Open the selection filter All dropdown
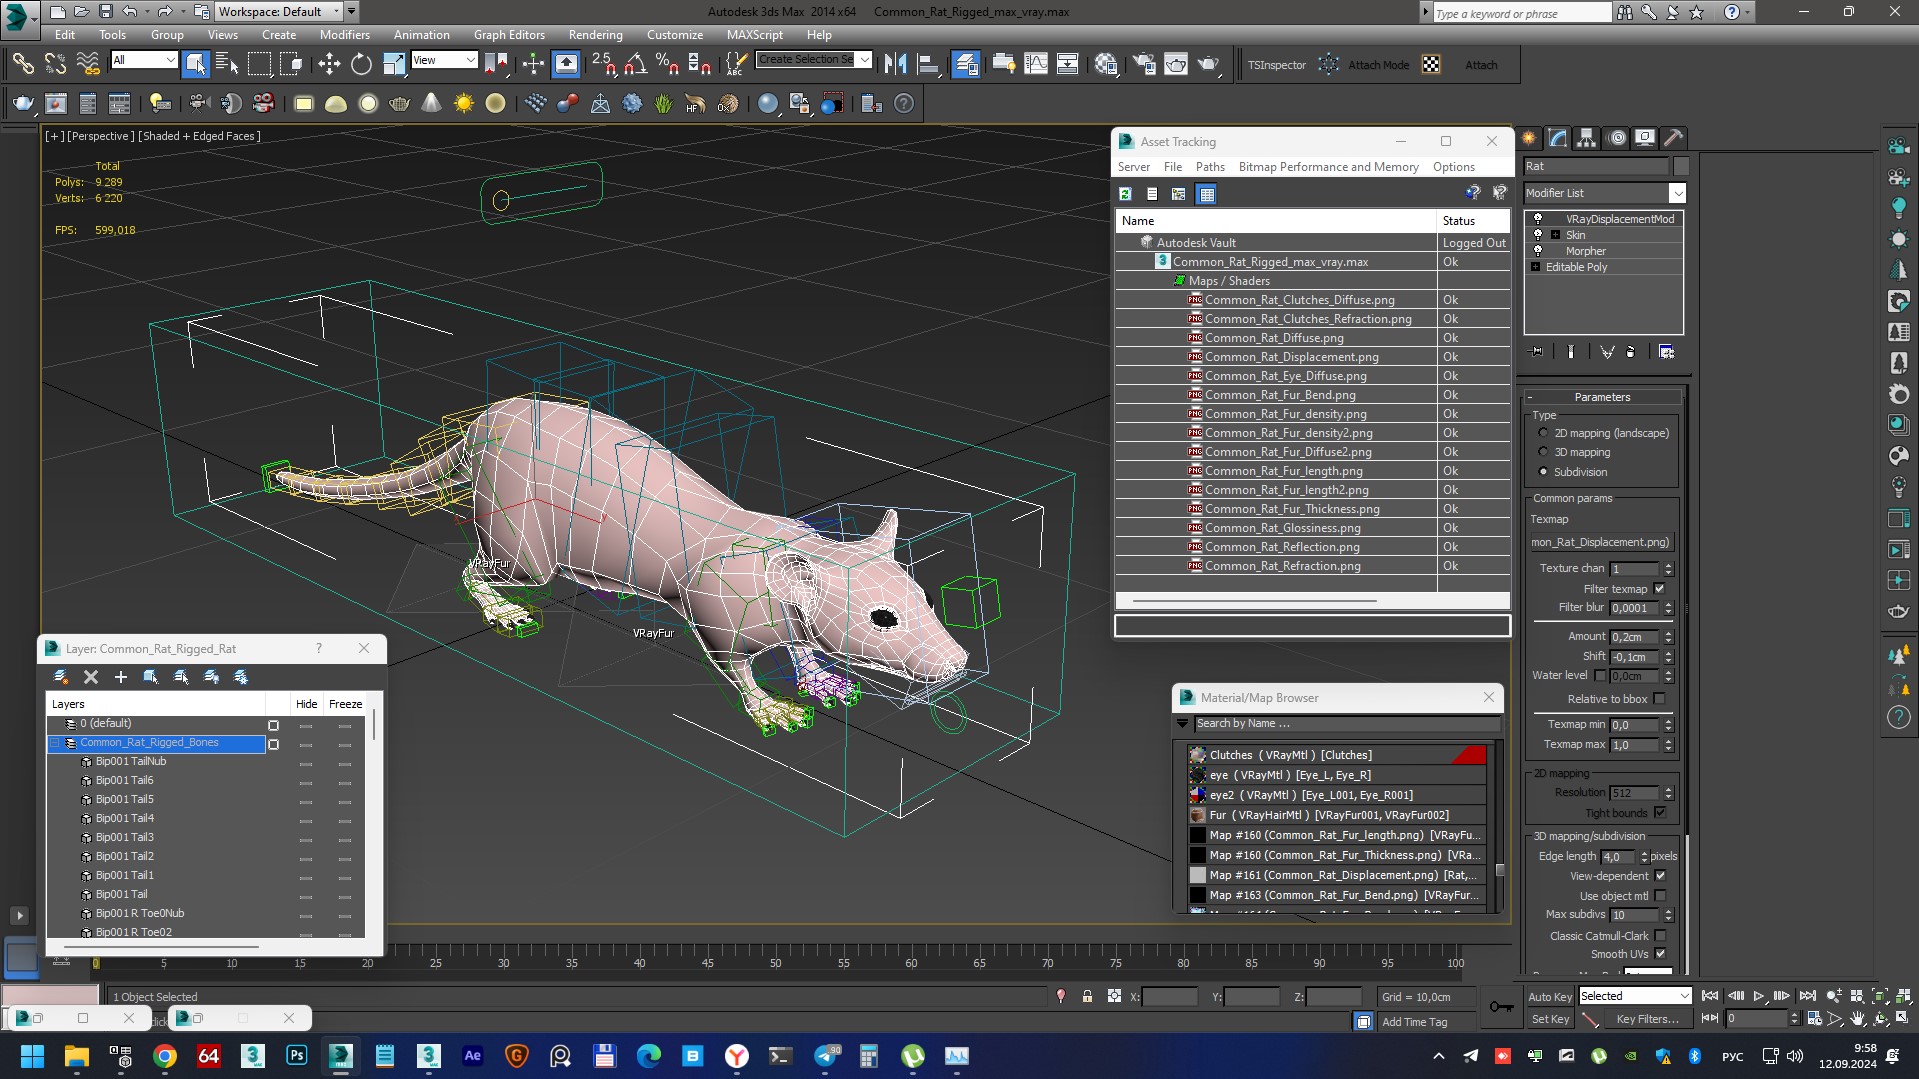Image resolution: width=1919 pixels, height=1079 pixels. point(144,60)
